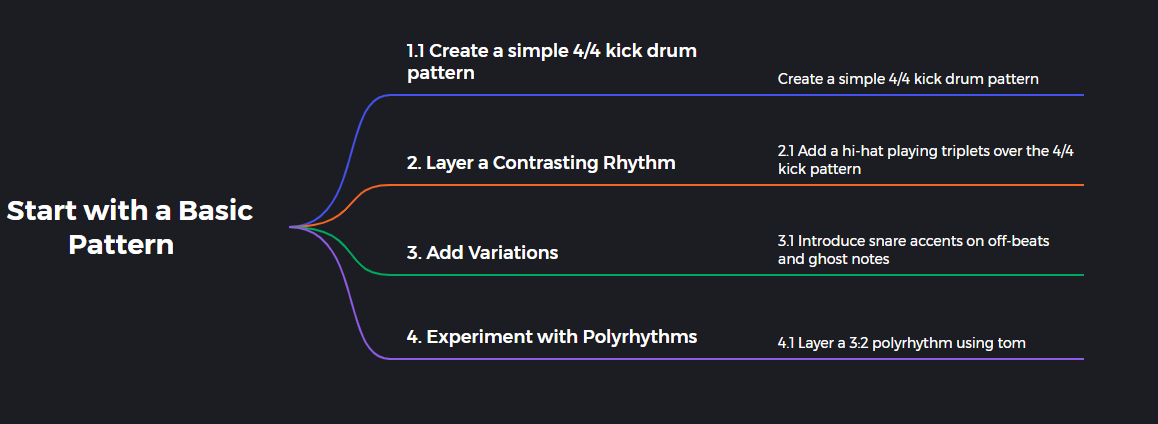The image size is (1158, 424).
Task: Select the root node 'Start with a Basic Pattern'
Action: [130, 227]
